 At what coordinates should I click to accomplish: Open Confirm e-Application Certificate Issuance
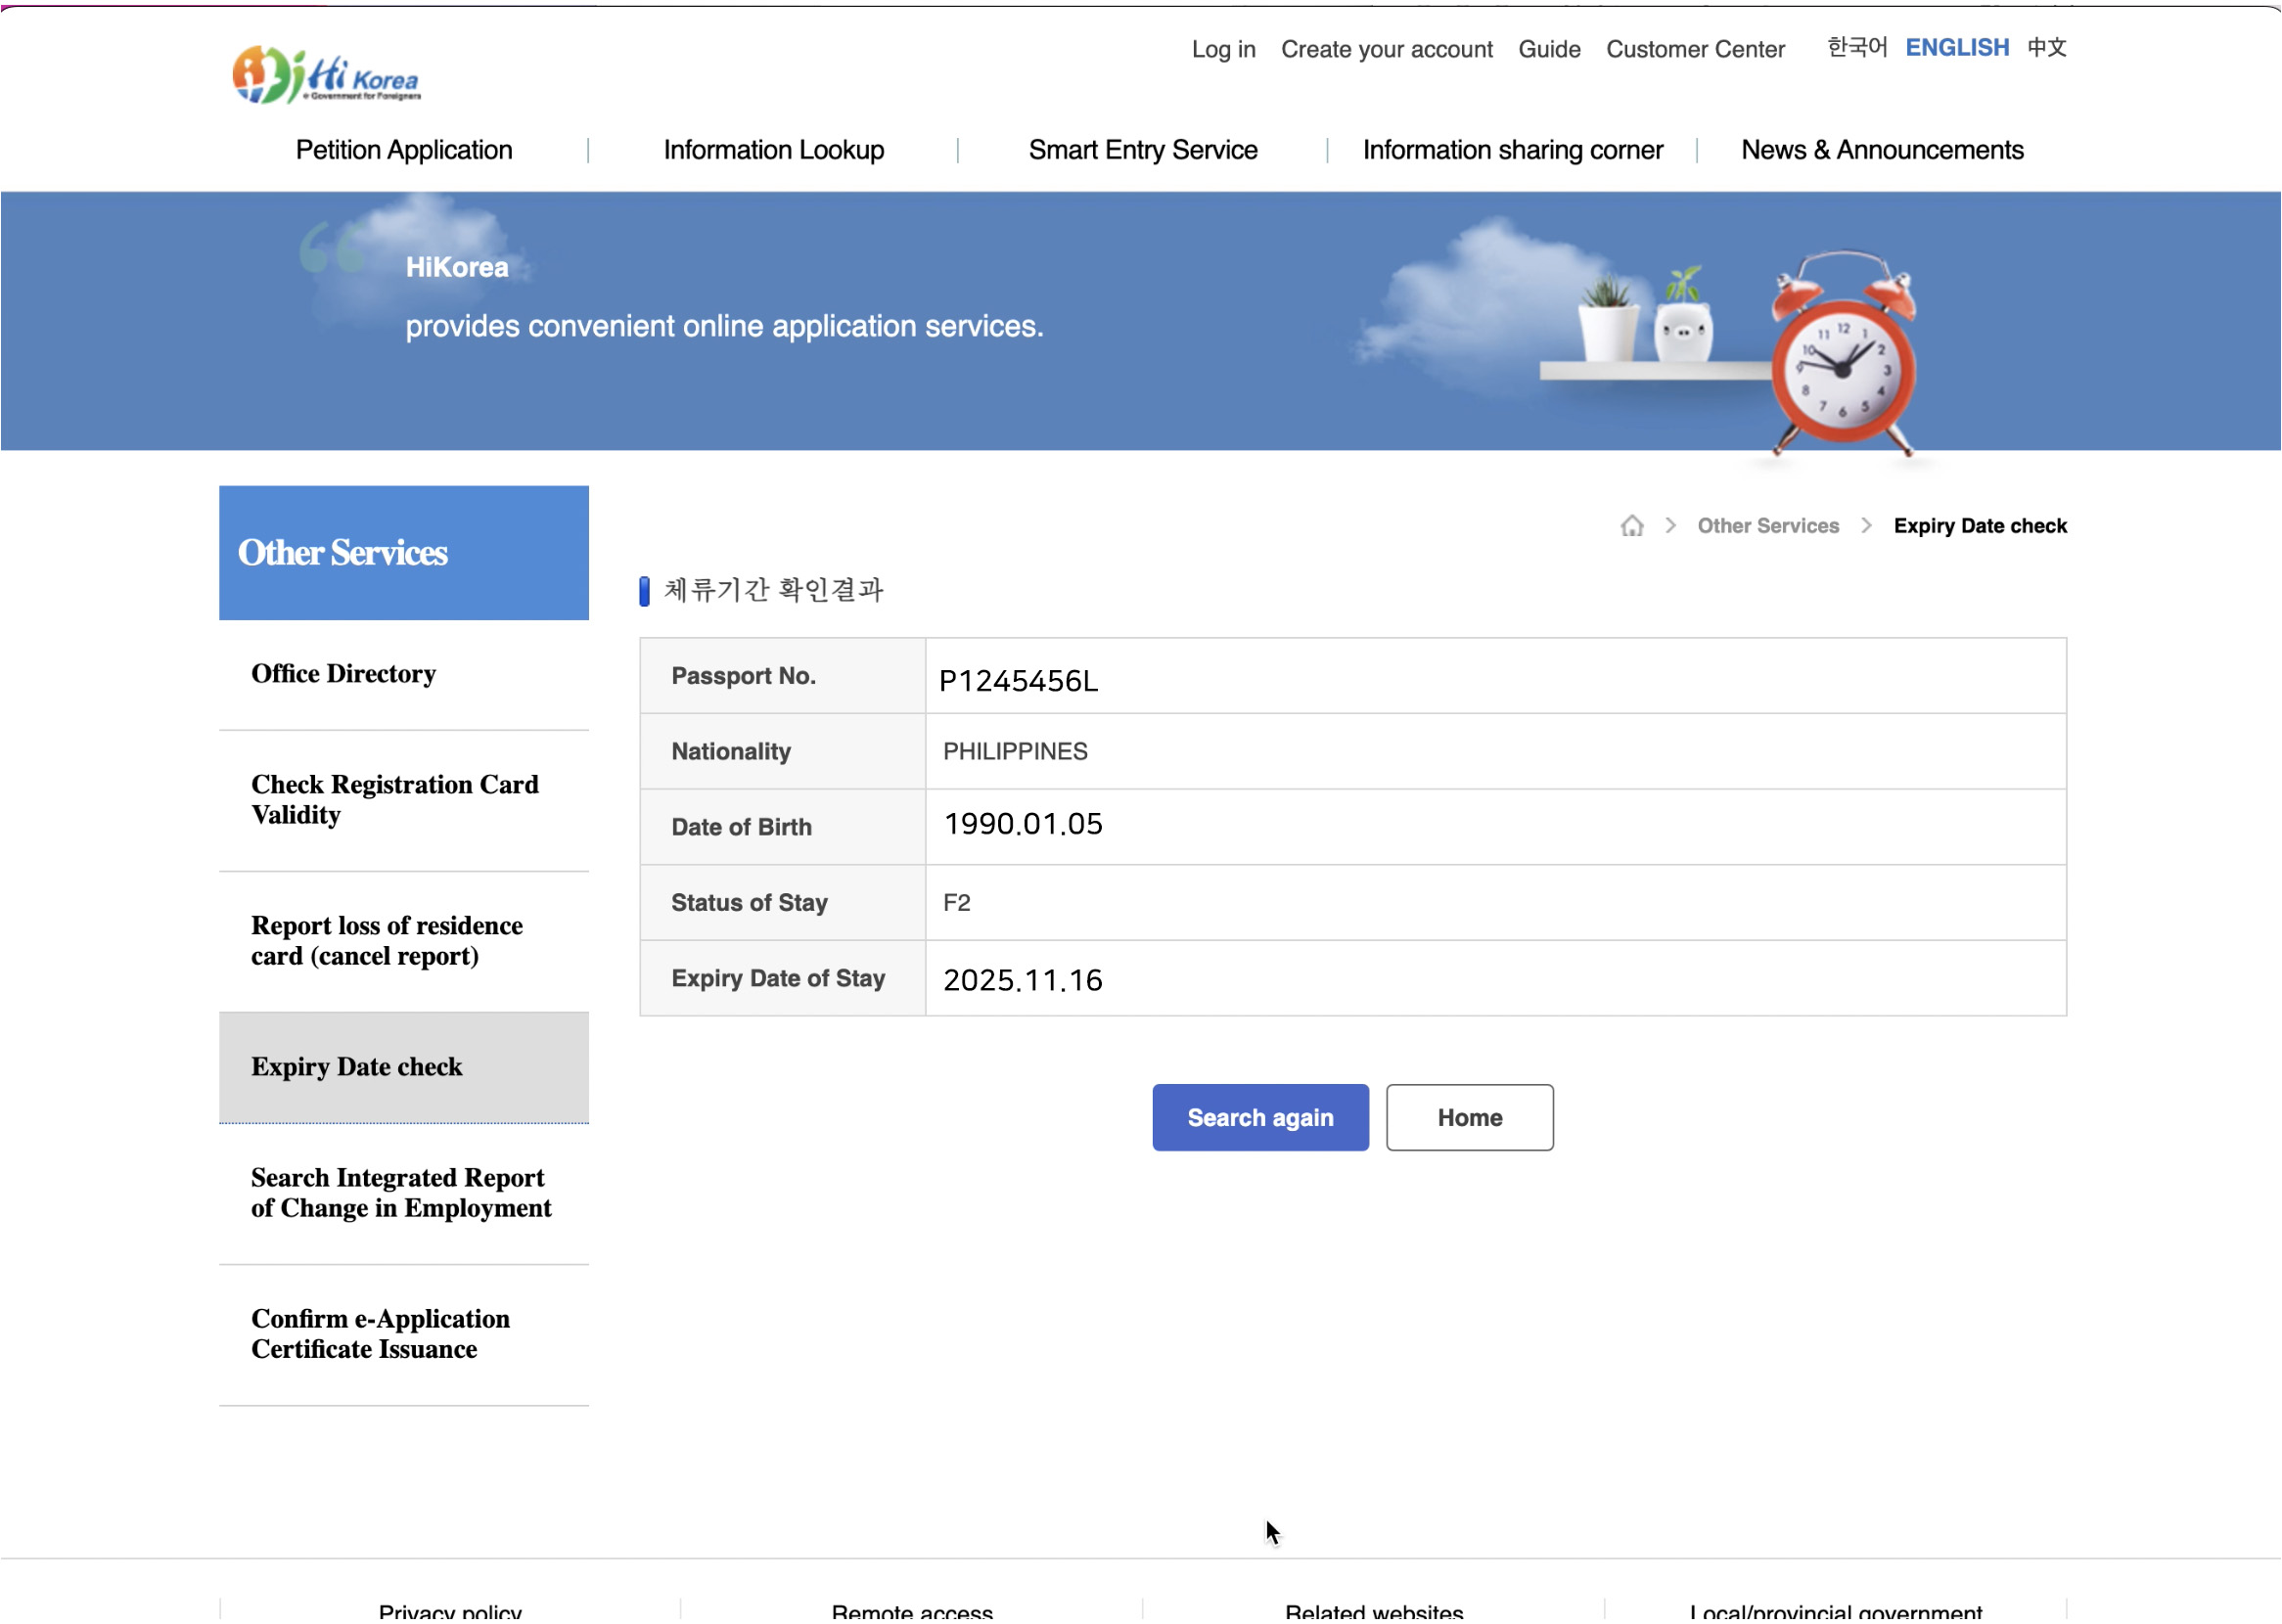[381, 1334]
